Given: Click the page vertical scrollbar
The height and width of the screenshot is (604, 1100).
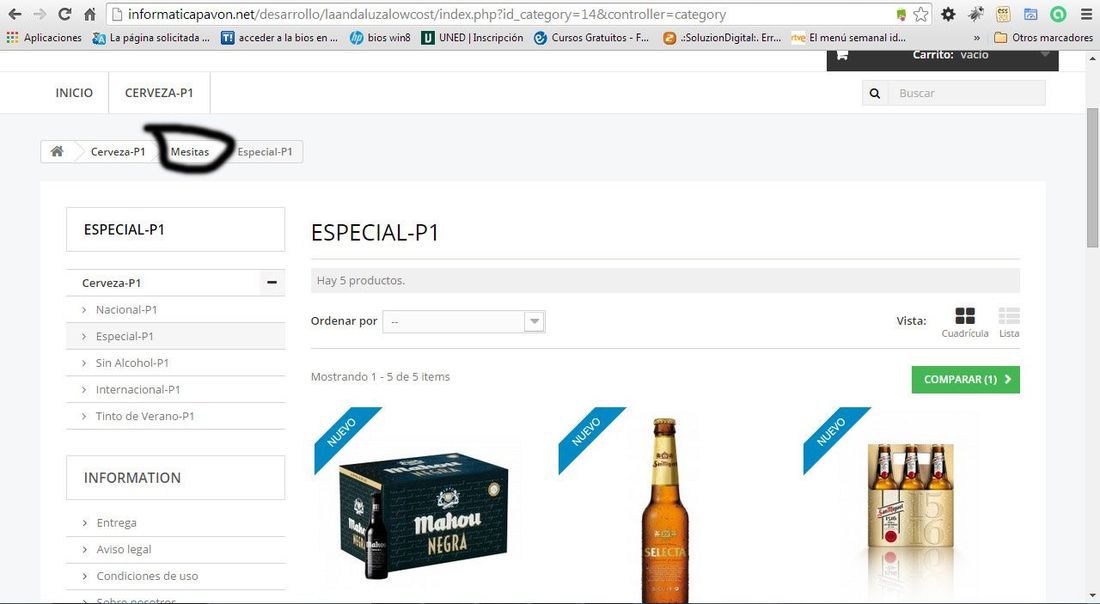Looking at the screenshot, I should tap(1092, 177).
